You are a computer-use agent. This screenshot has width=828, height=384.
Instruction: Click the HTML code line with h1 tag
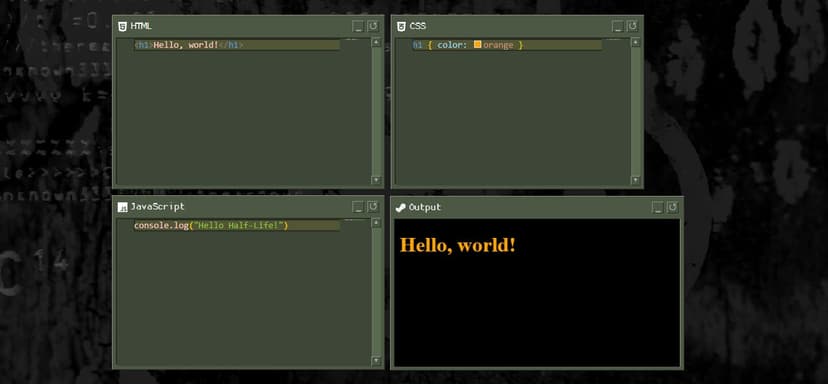(x=237, y=45)
